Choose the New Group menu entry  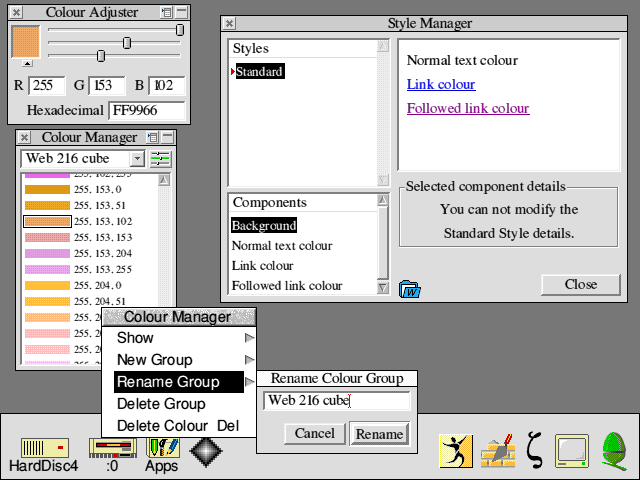tap(179, 360)
